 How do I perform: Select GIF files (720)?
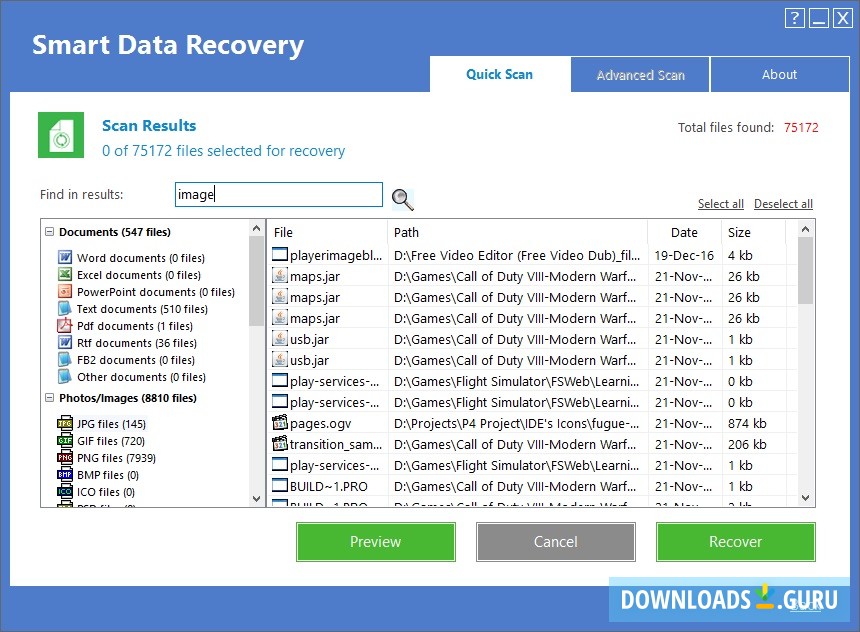[111, 441]
